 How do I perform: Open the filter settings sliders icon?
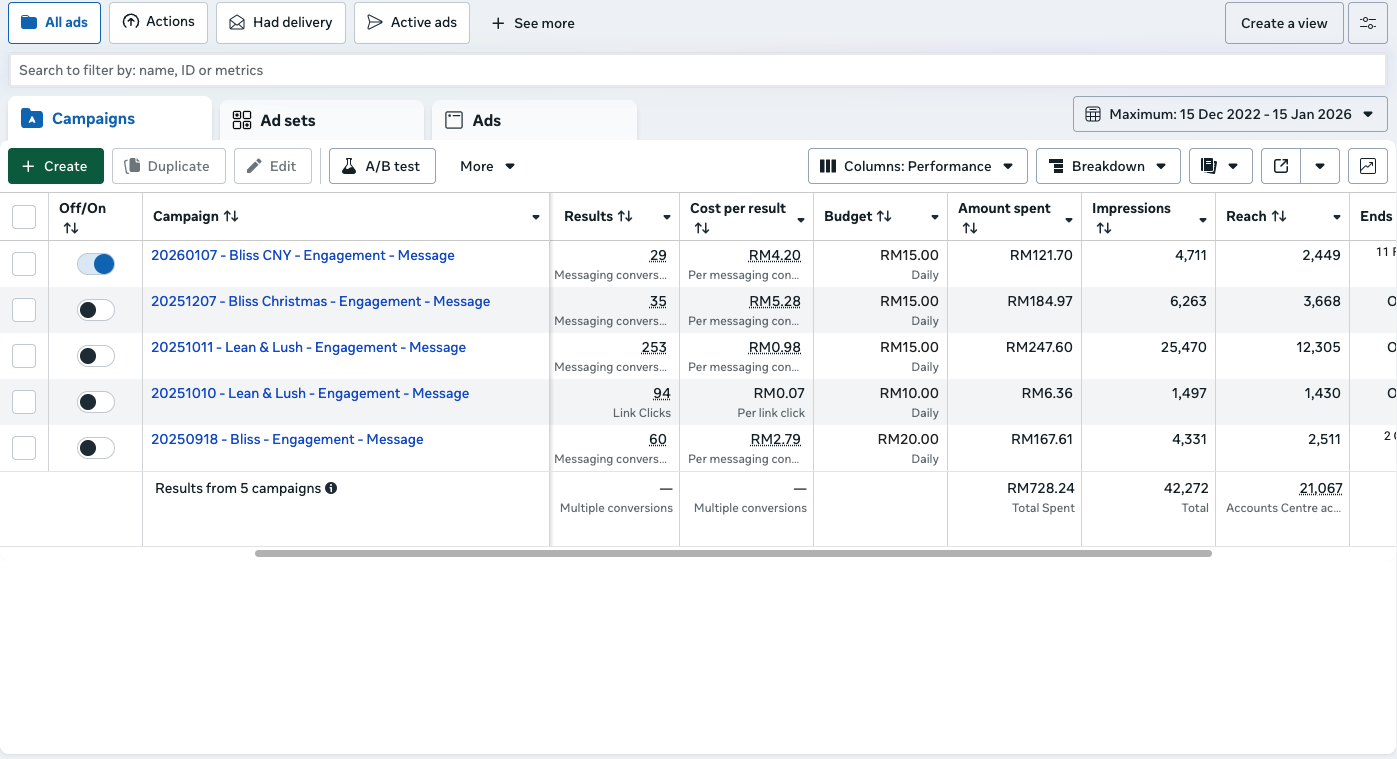coord(1368,23)
